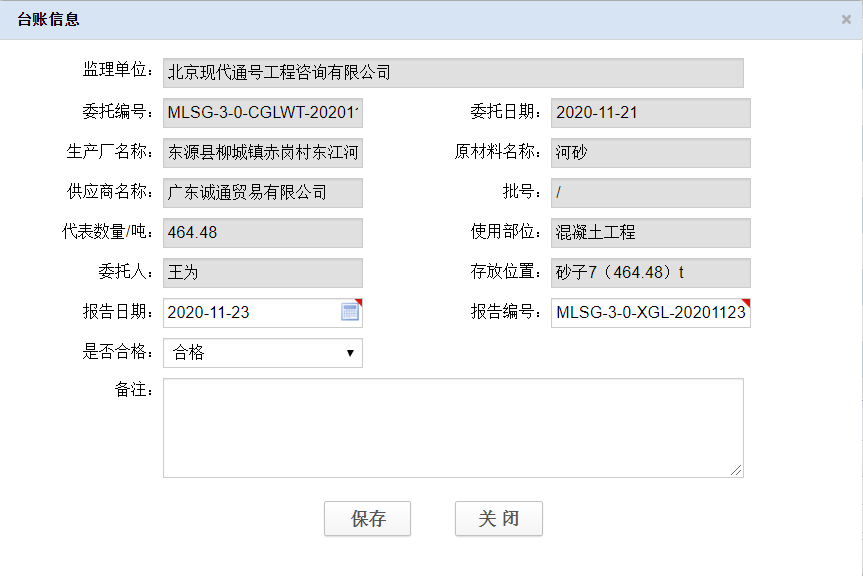Click the 保存 button
This screenshot has width=863, height=576.
367,518
